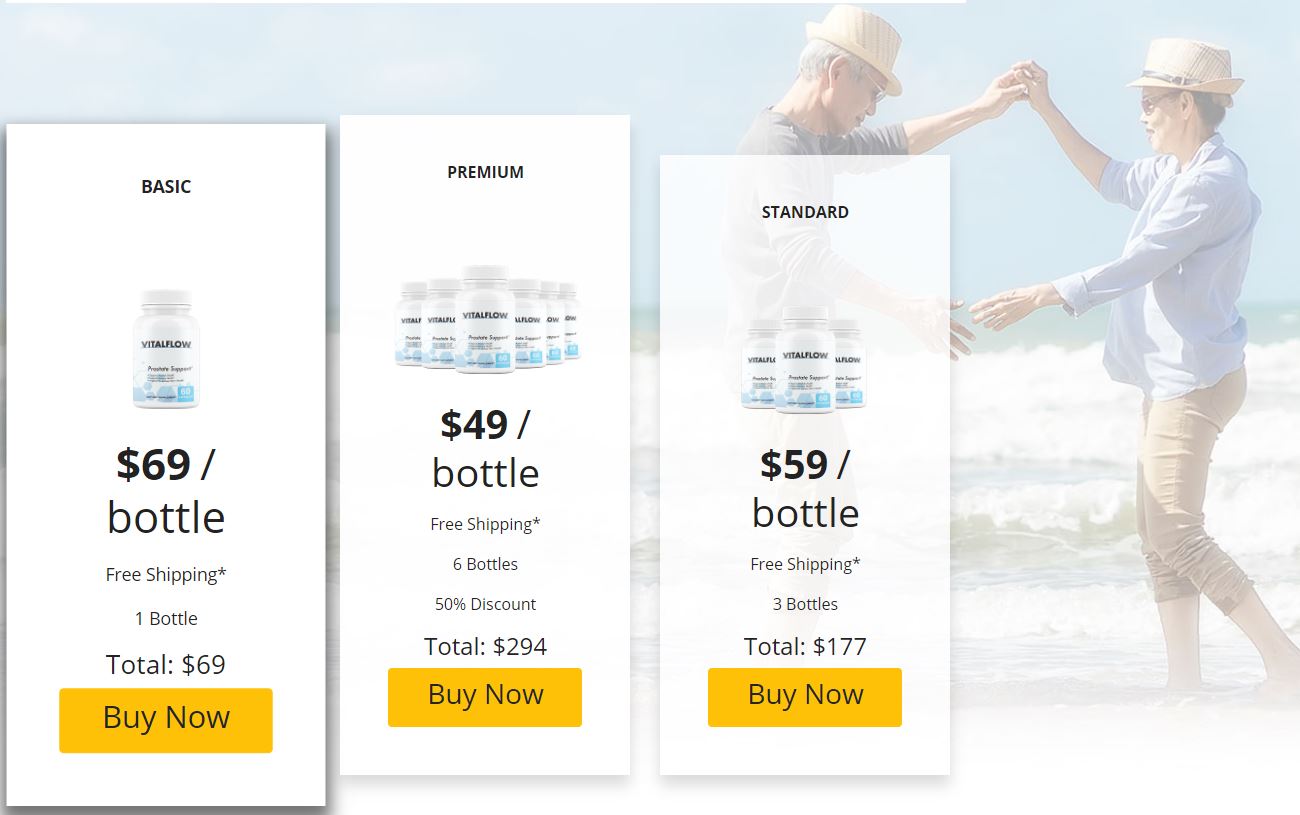1300x815 pixels.
Task: Click the single VitalFlow bottle image
Action: coord(166,349)
